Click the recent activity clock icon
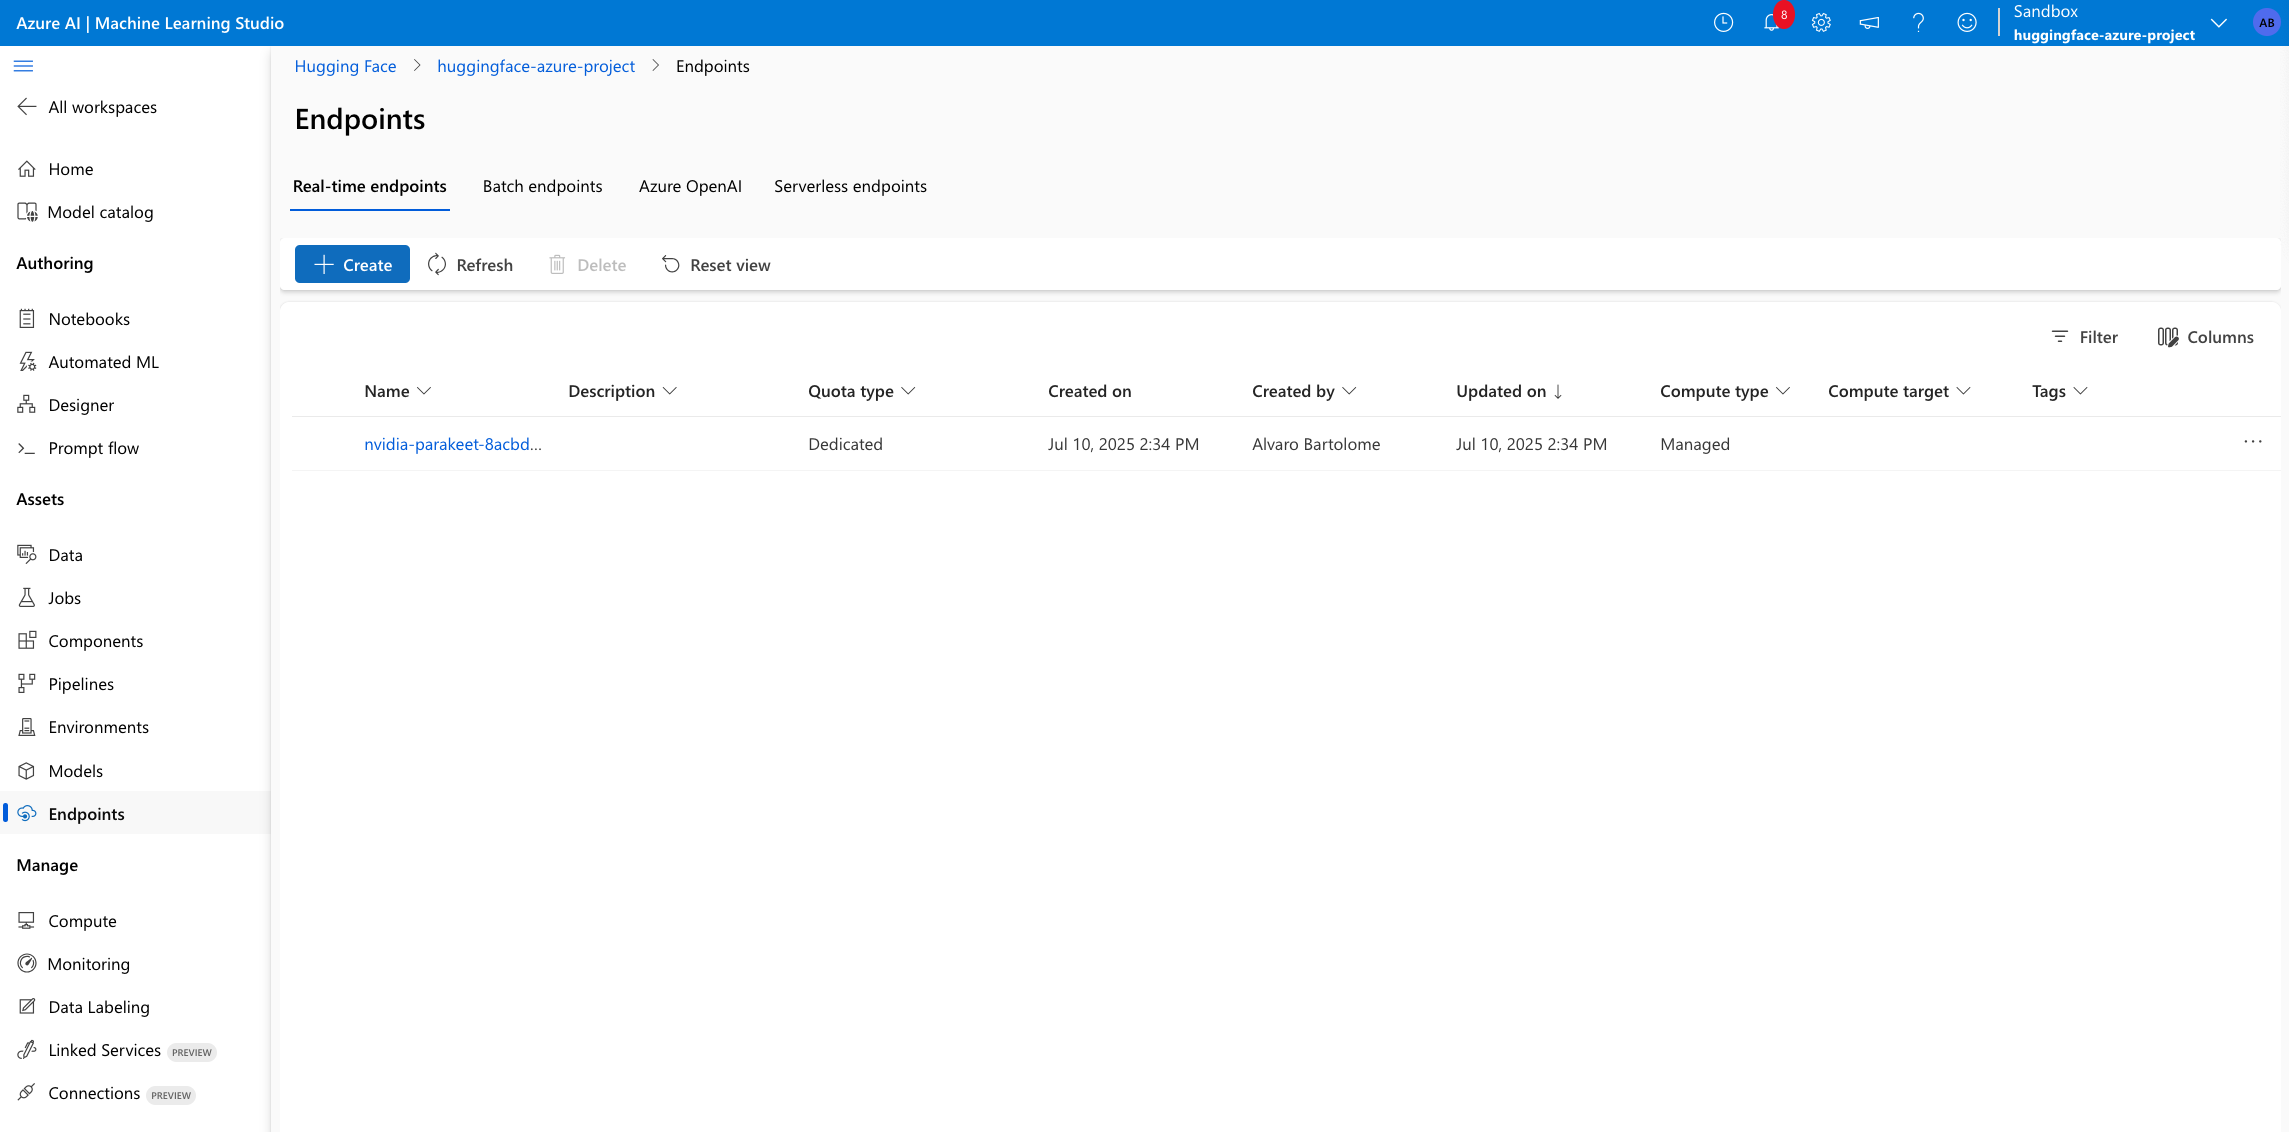This screenshot has height=1132, width=2289. click(1723, 23)
